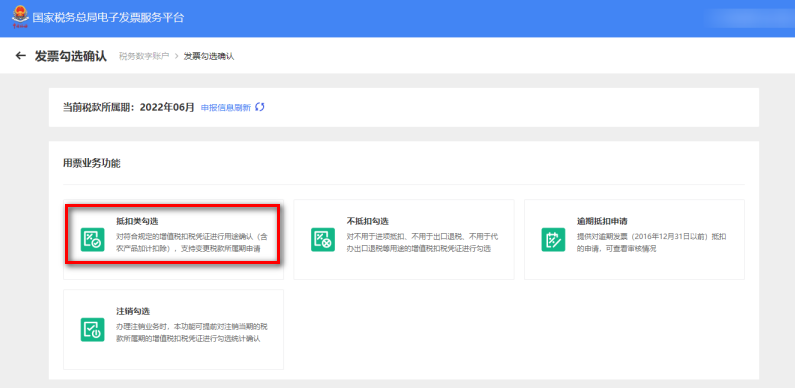
Task: Open the 注销勾选 heading
Action: [x=133, y=311]
